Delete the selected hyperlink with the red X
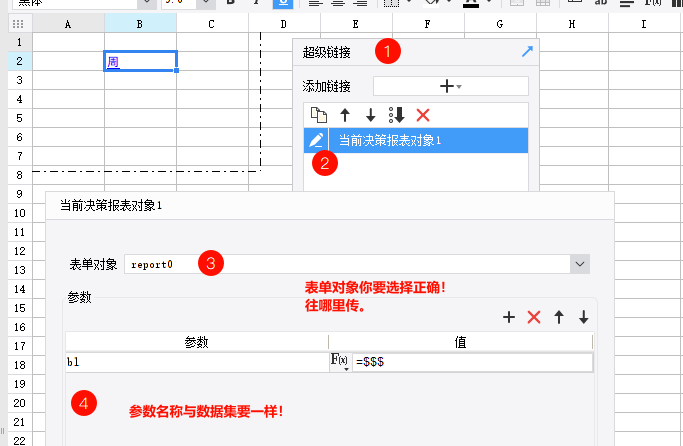Screen dimensions: 683x446 pyautogui.click(x=423, y=115)
